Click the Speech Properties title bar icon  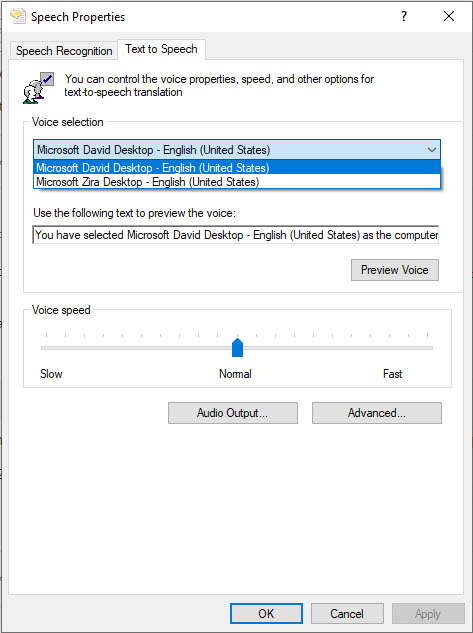17,16
